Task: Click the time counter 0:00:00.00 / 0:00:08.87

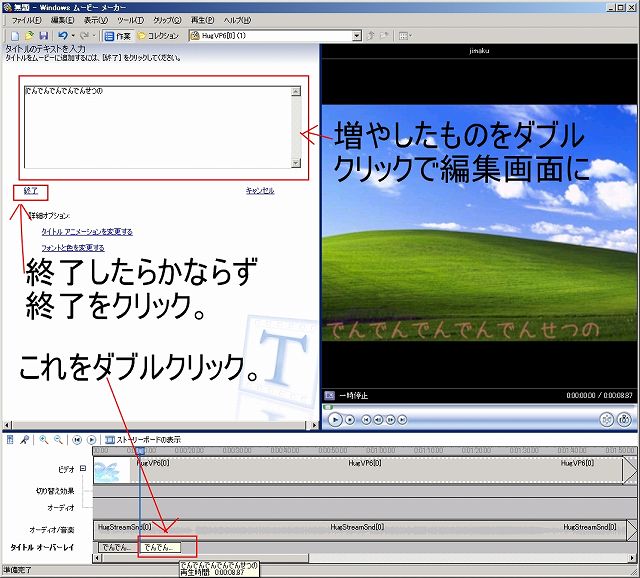Action: pyautogui.click(x=599, y=395)
